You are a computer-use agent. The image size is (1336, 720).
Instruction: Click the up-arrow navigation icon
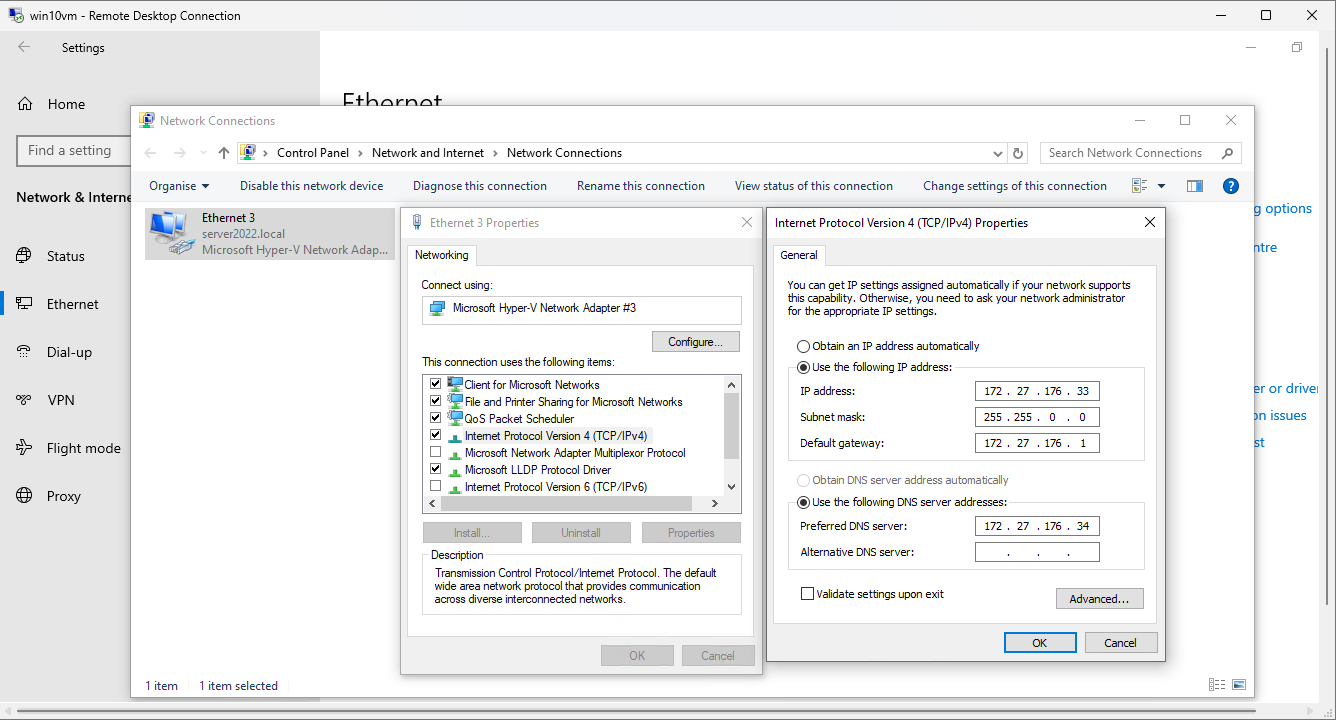coord(224,153)
